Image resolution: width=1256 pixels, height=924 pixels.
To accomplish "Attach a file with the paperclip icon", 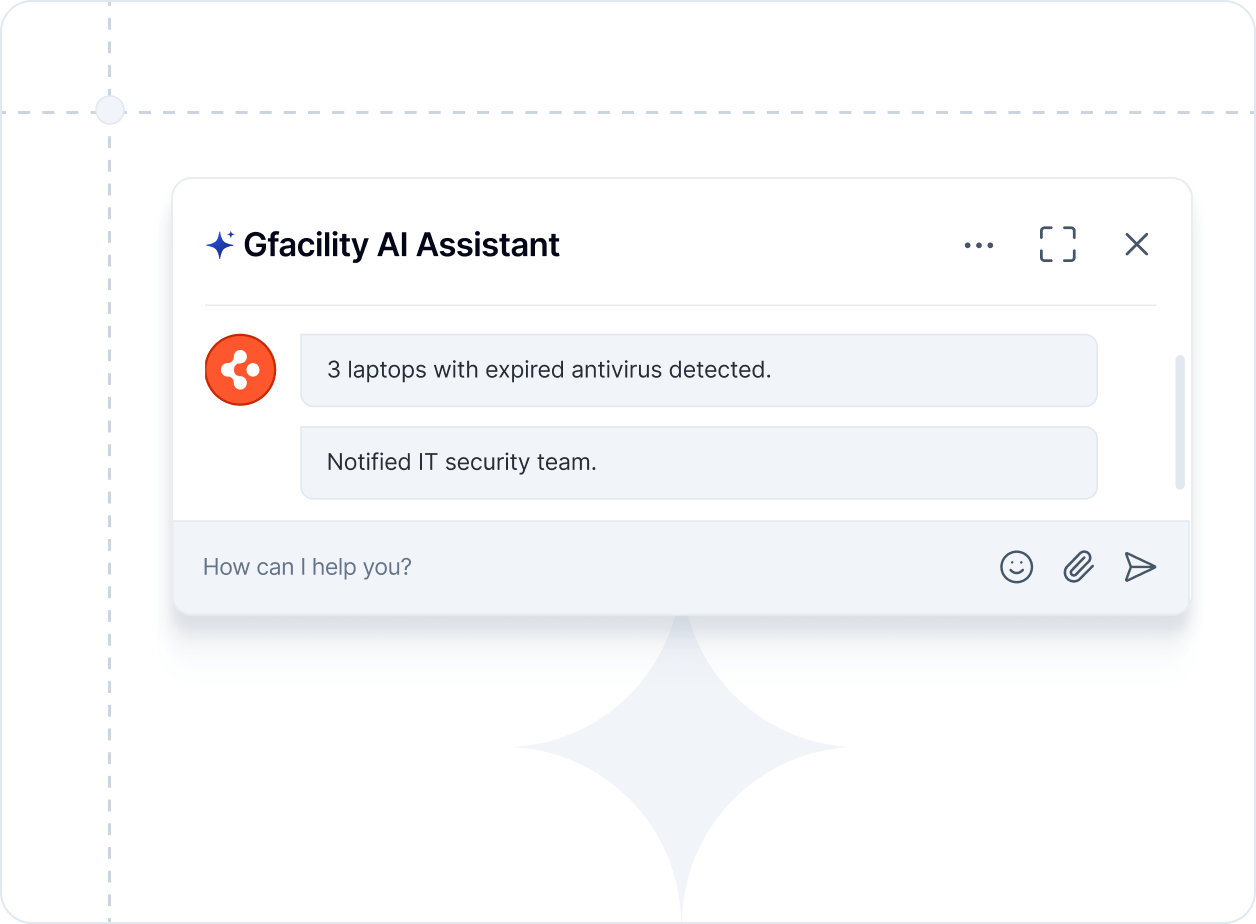I will (x=1077, y=567).
